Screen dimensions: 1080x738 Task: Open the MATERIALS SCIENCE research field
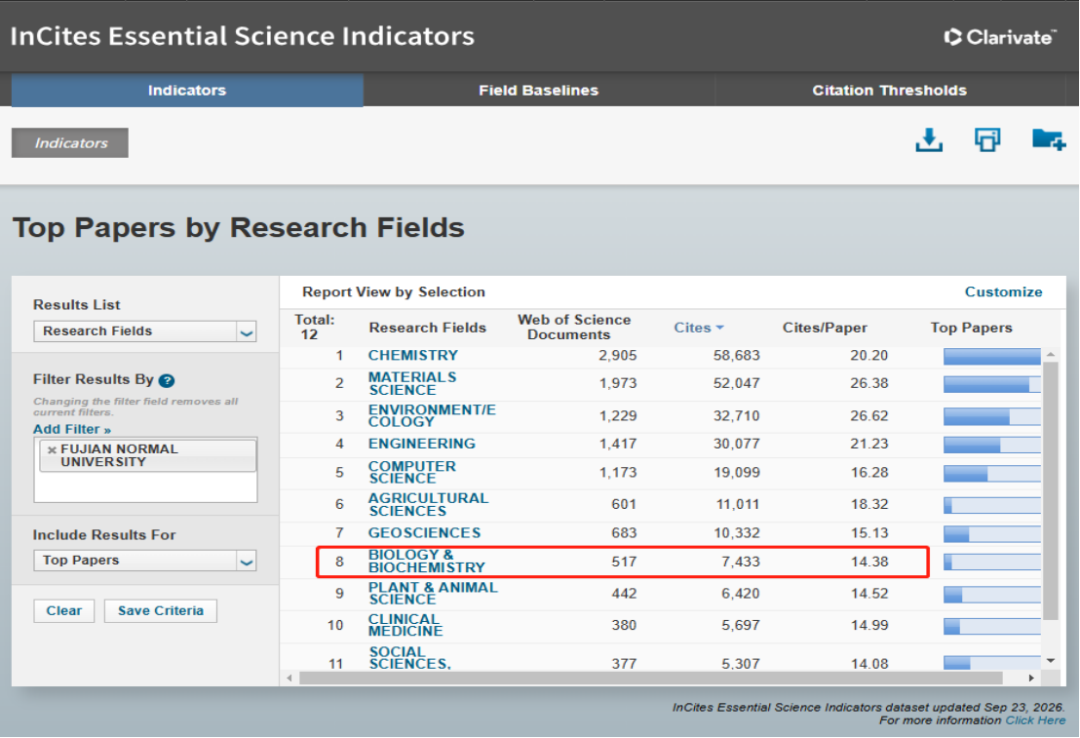click(412, 384)
